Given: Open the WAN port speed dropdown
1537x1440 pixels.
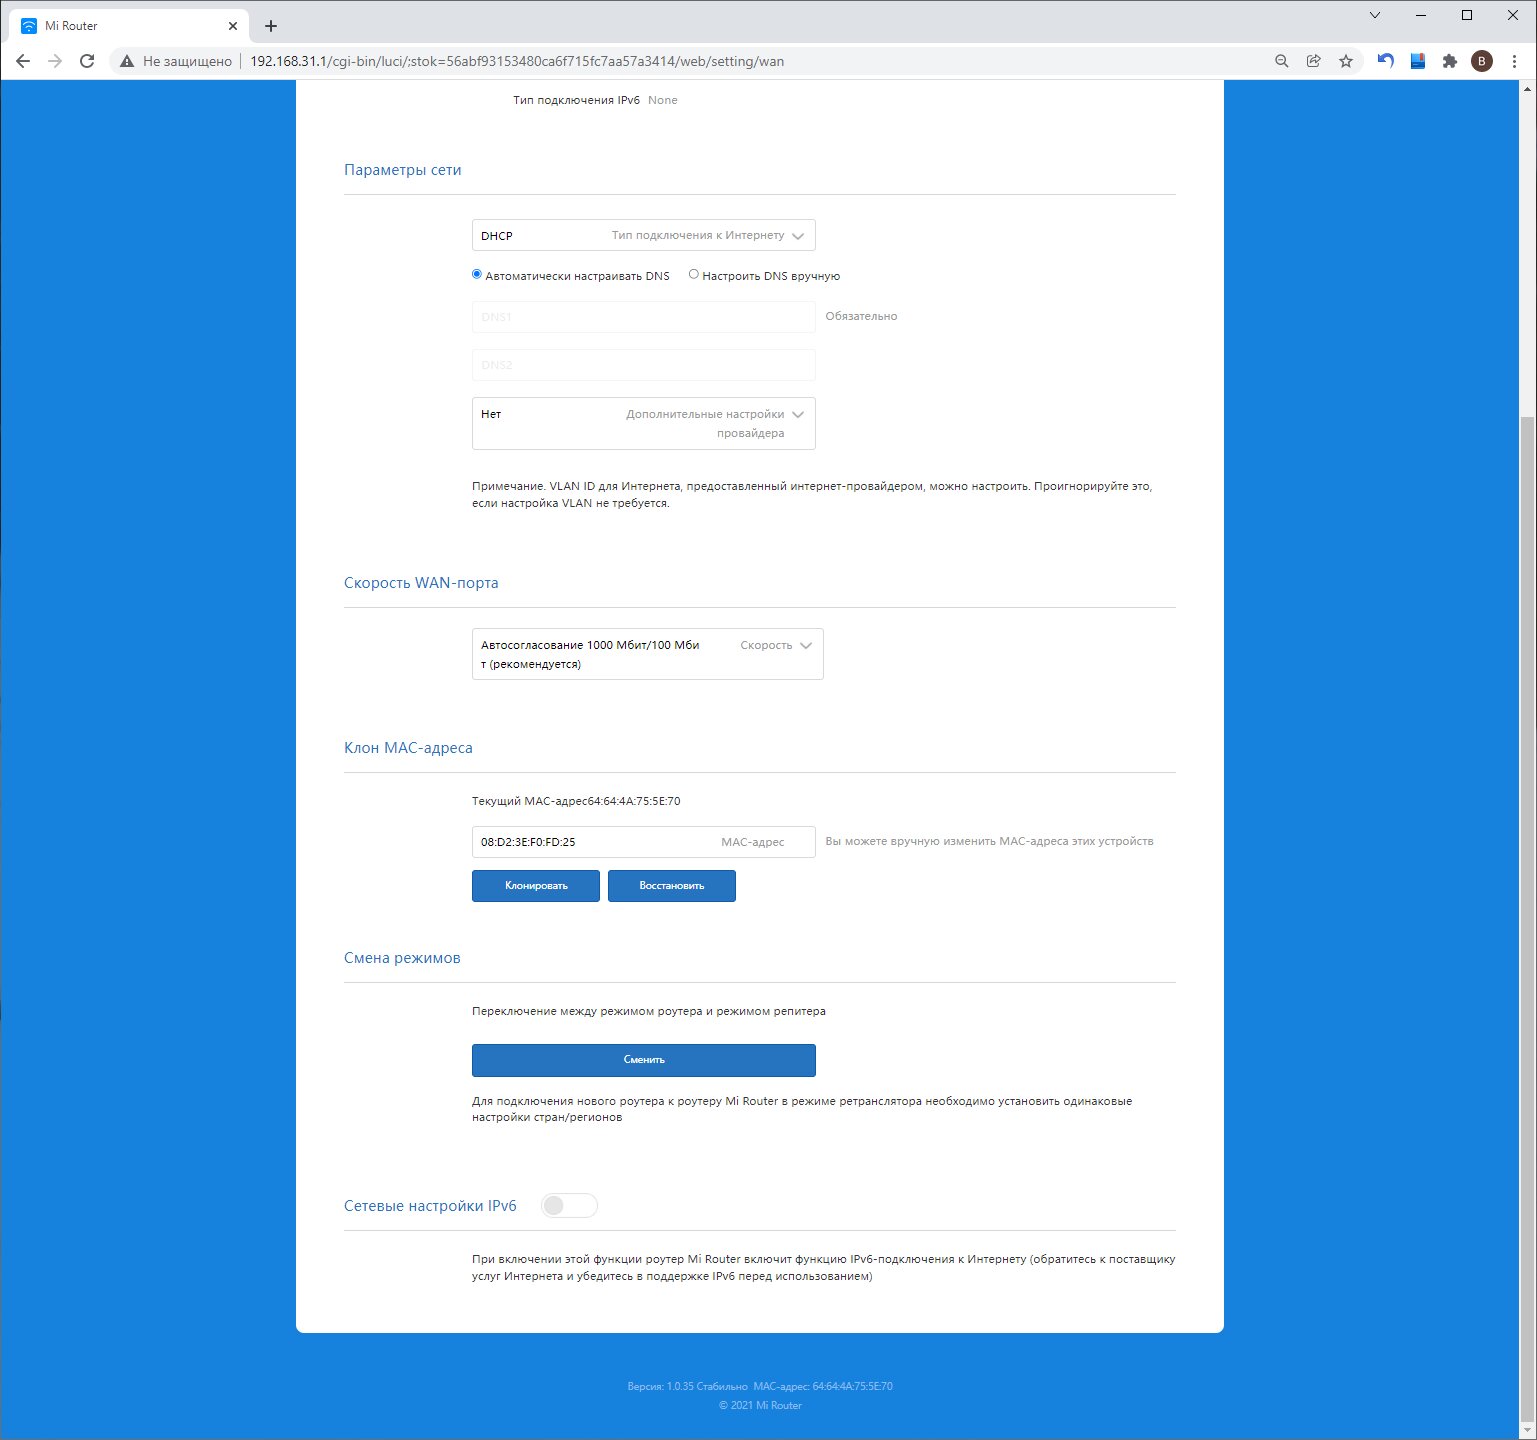Looking at the screenshot, I should (648, 654).
